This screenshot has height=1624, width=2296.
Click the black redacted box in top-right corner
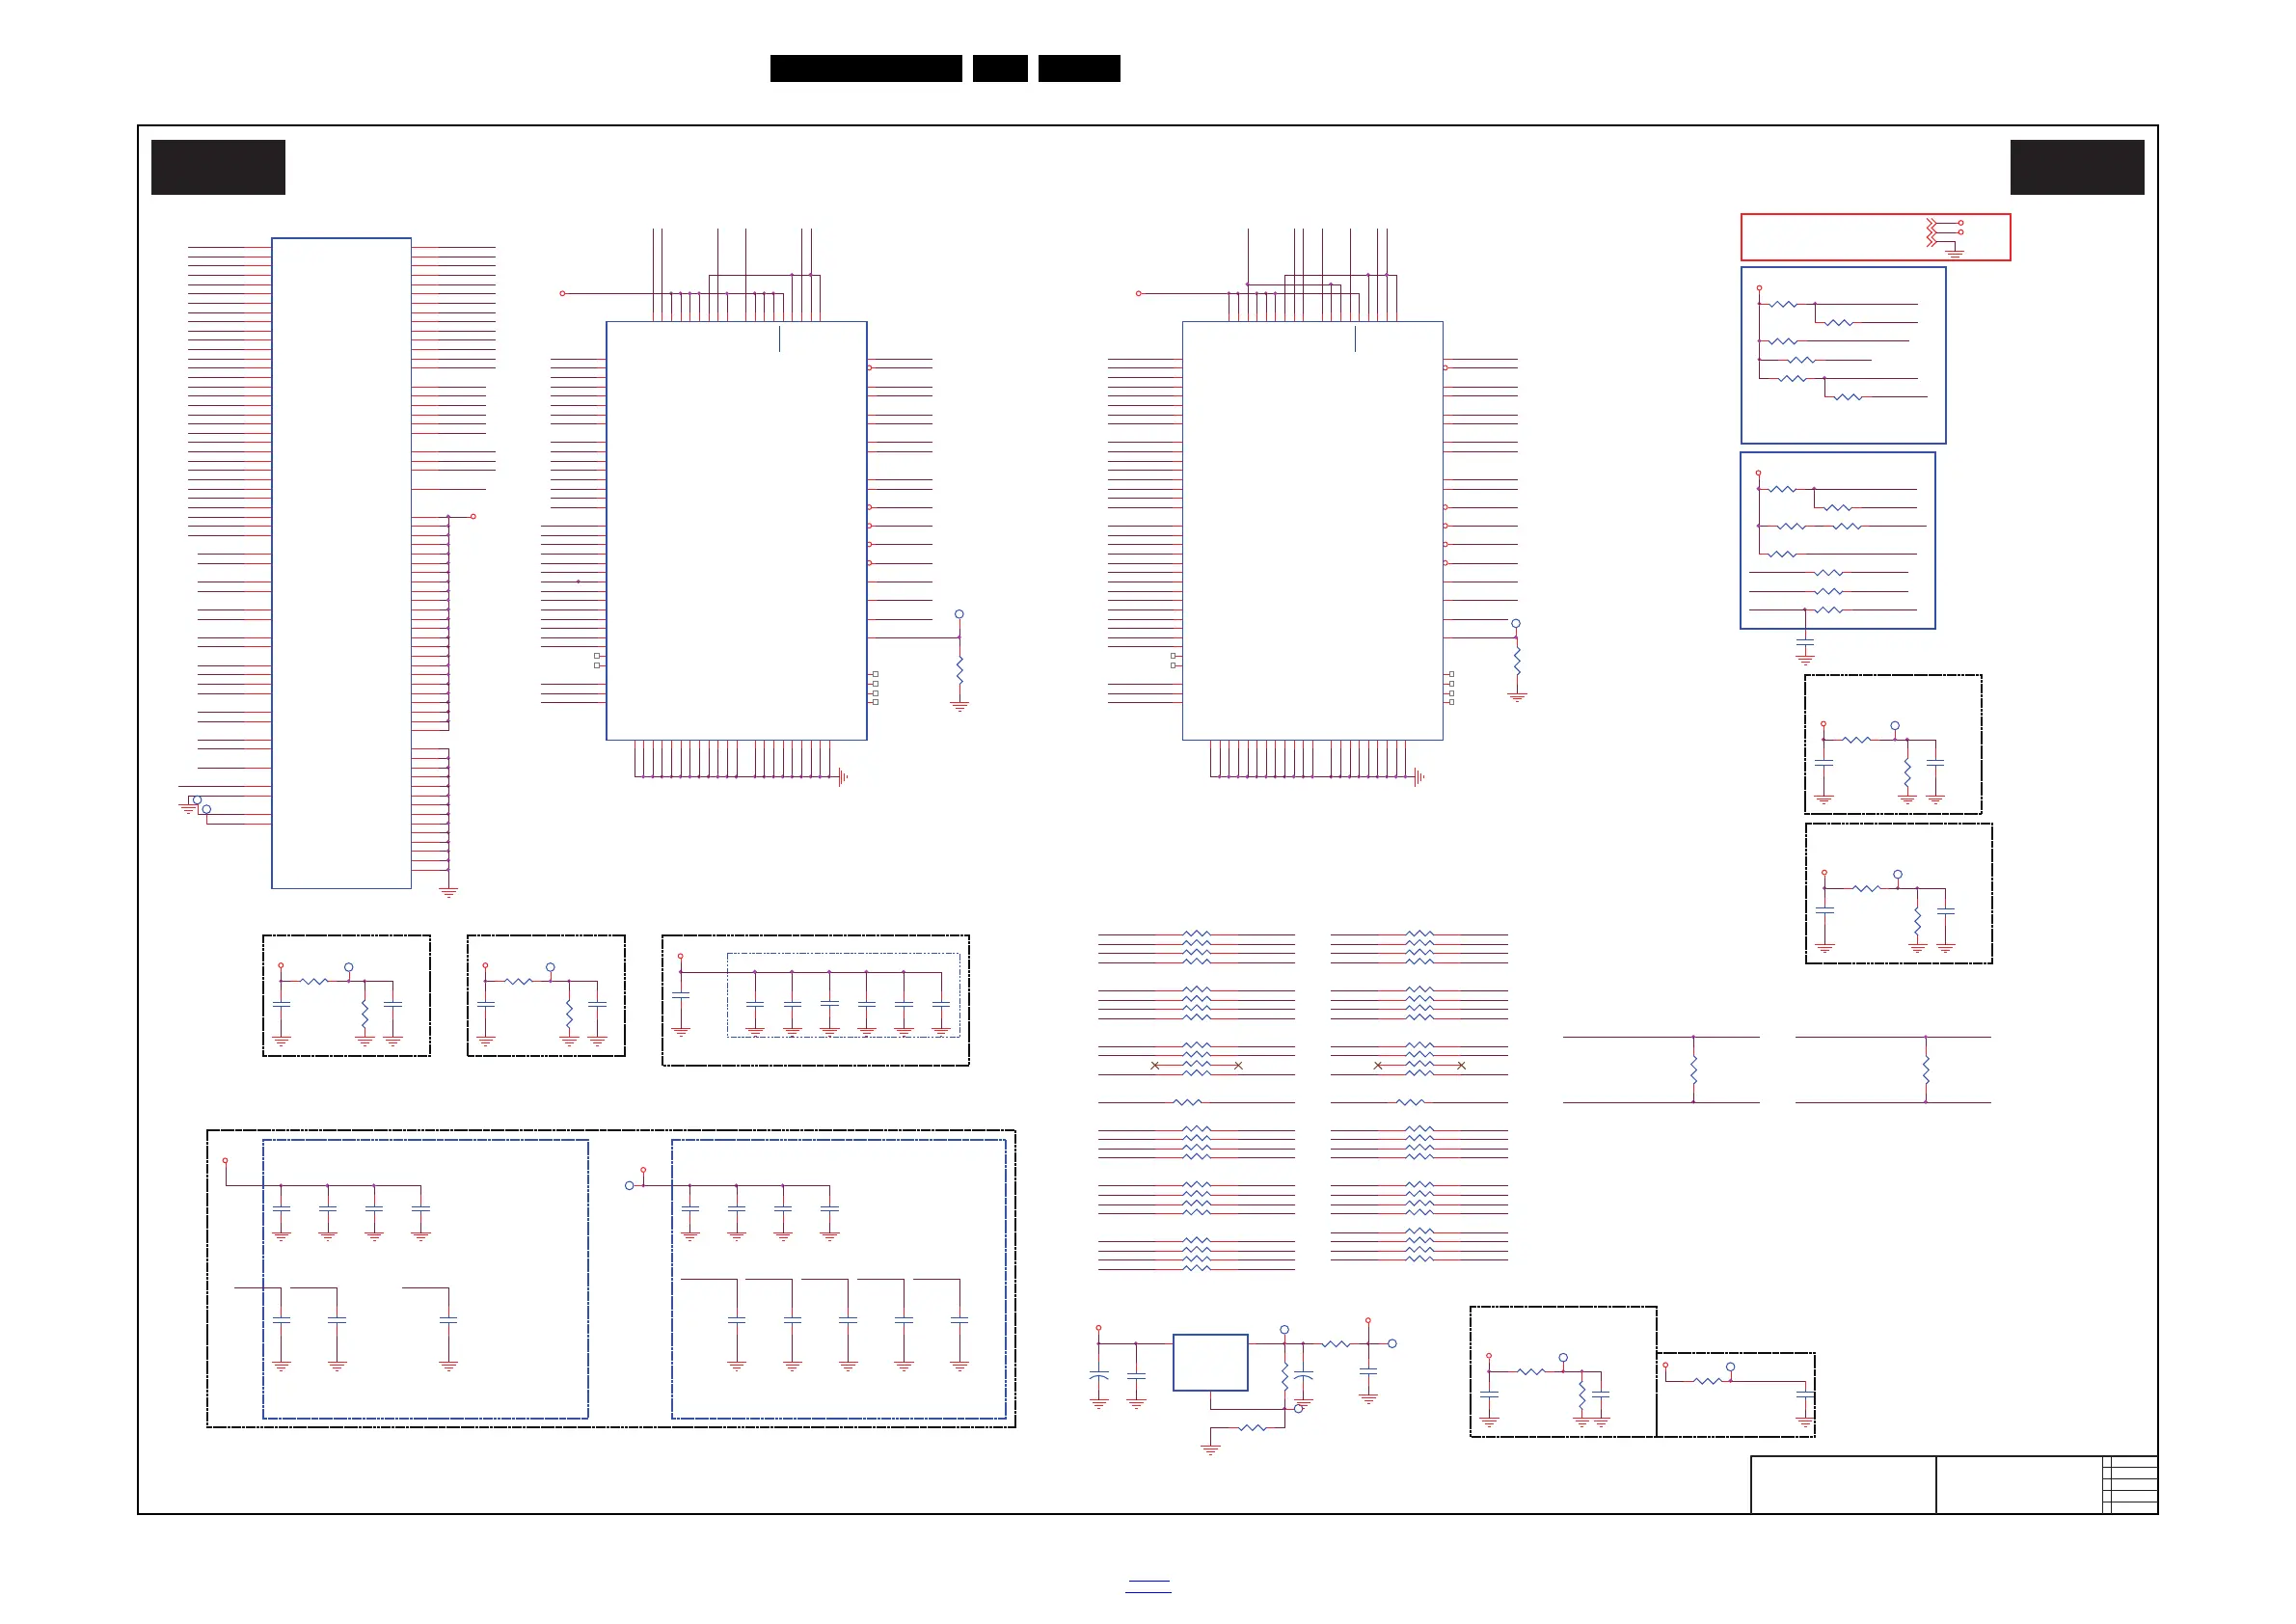(x=2077, y=167)
